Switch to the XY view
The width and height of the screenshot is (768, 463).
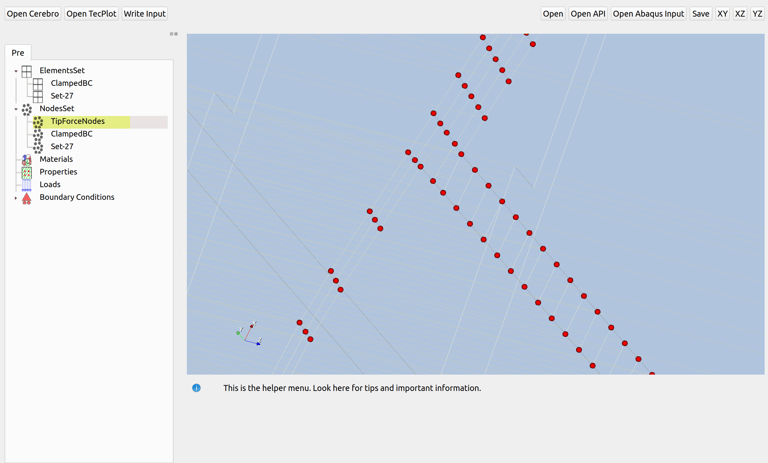click(722, 14)
